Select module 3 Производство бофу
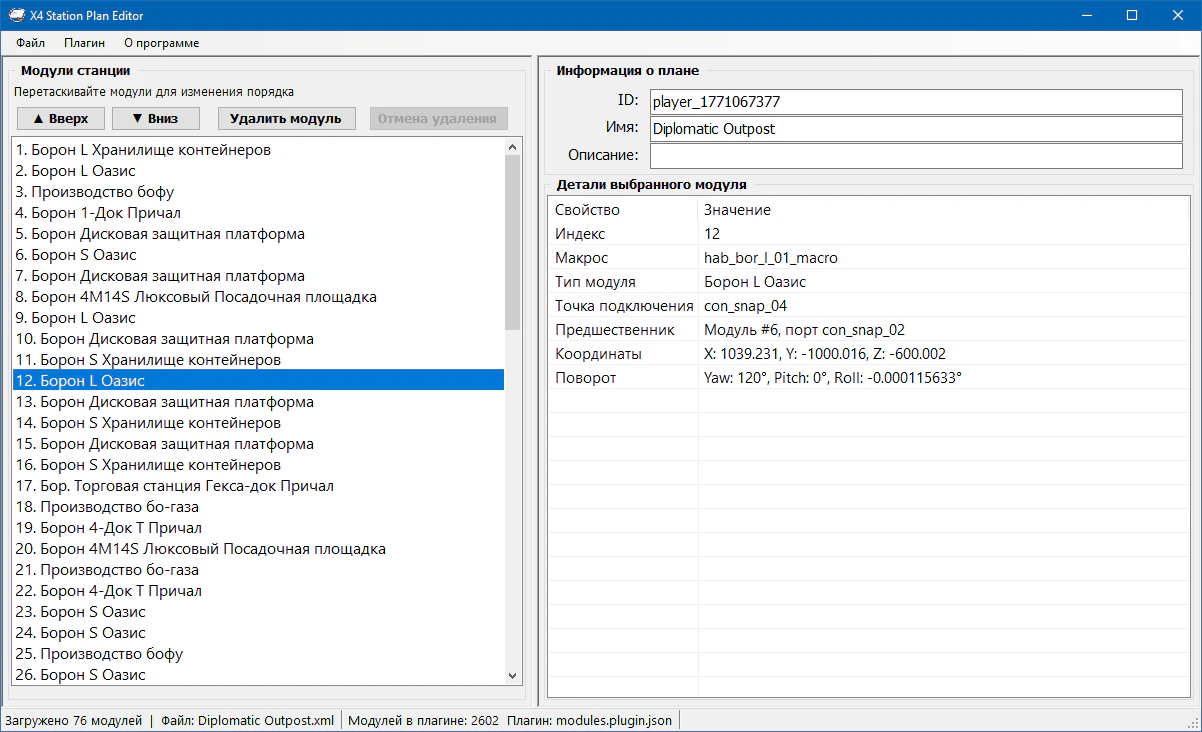 tap(95, 192)
